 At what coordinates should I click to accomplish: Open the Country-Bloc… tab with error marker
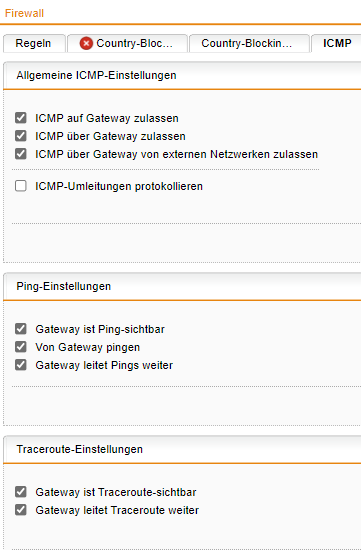coord(127,43)
